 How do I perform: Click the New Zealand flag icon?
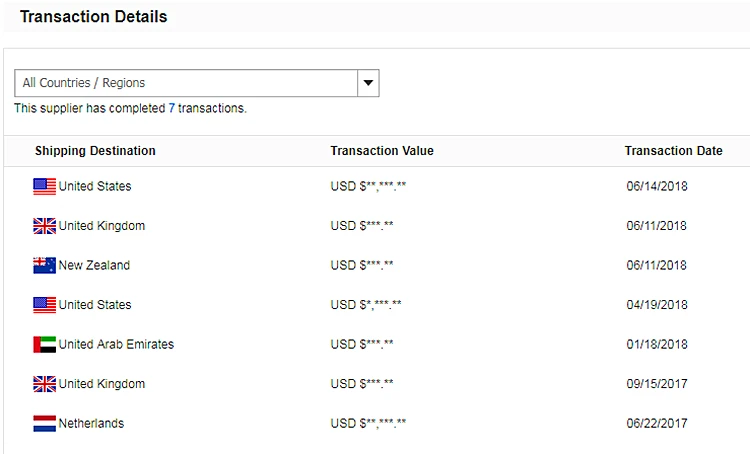[44, 265]
